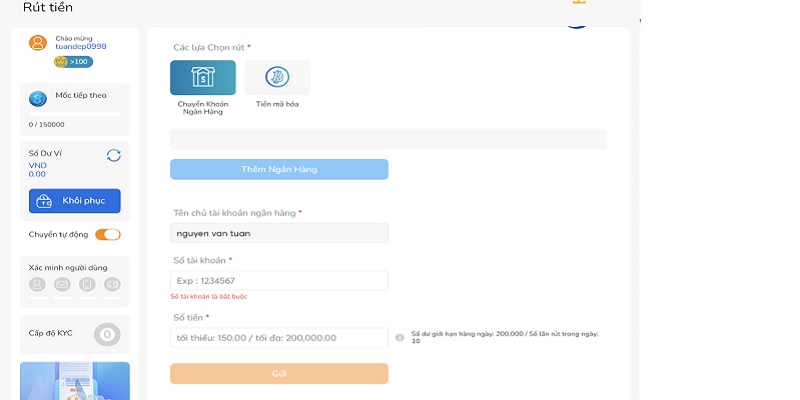Viewport: 800px width, 400px height.
Task: Click the refresh wallet balance icon
Action: [113, 155]
